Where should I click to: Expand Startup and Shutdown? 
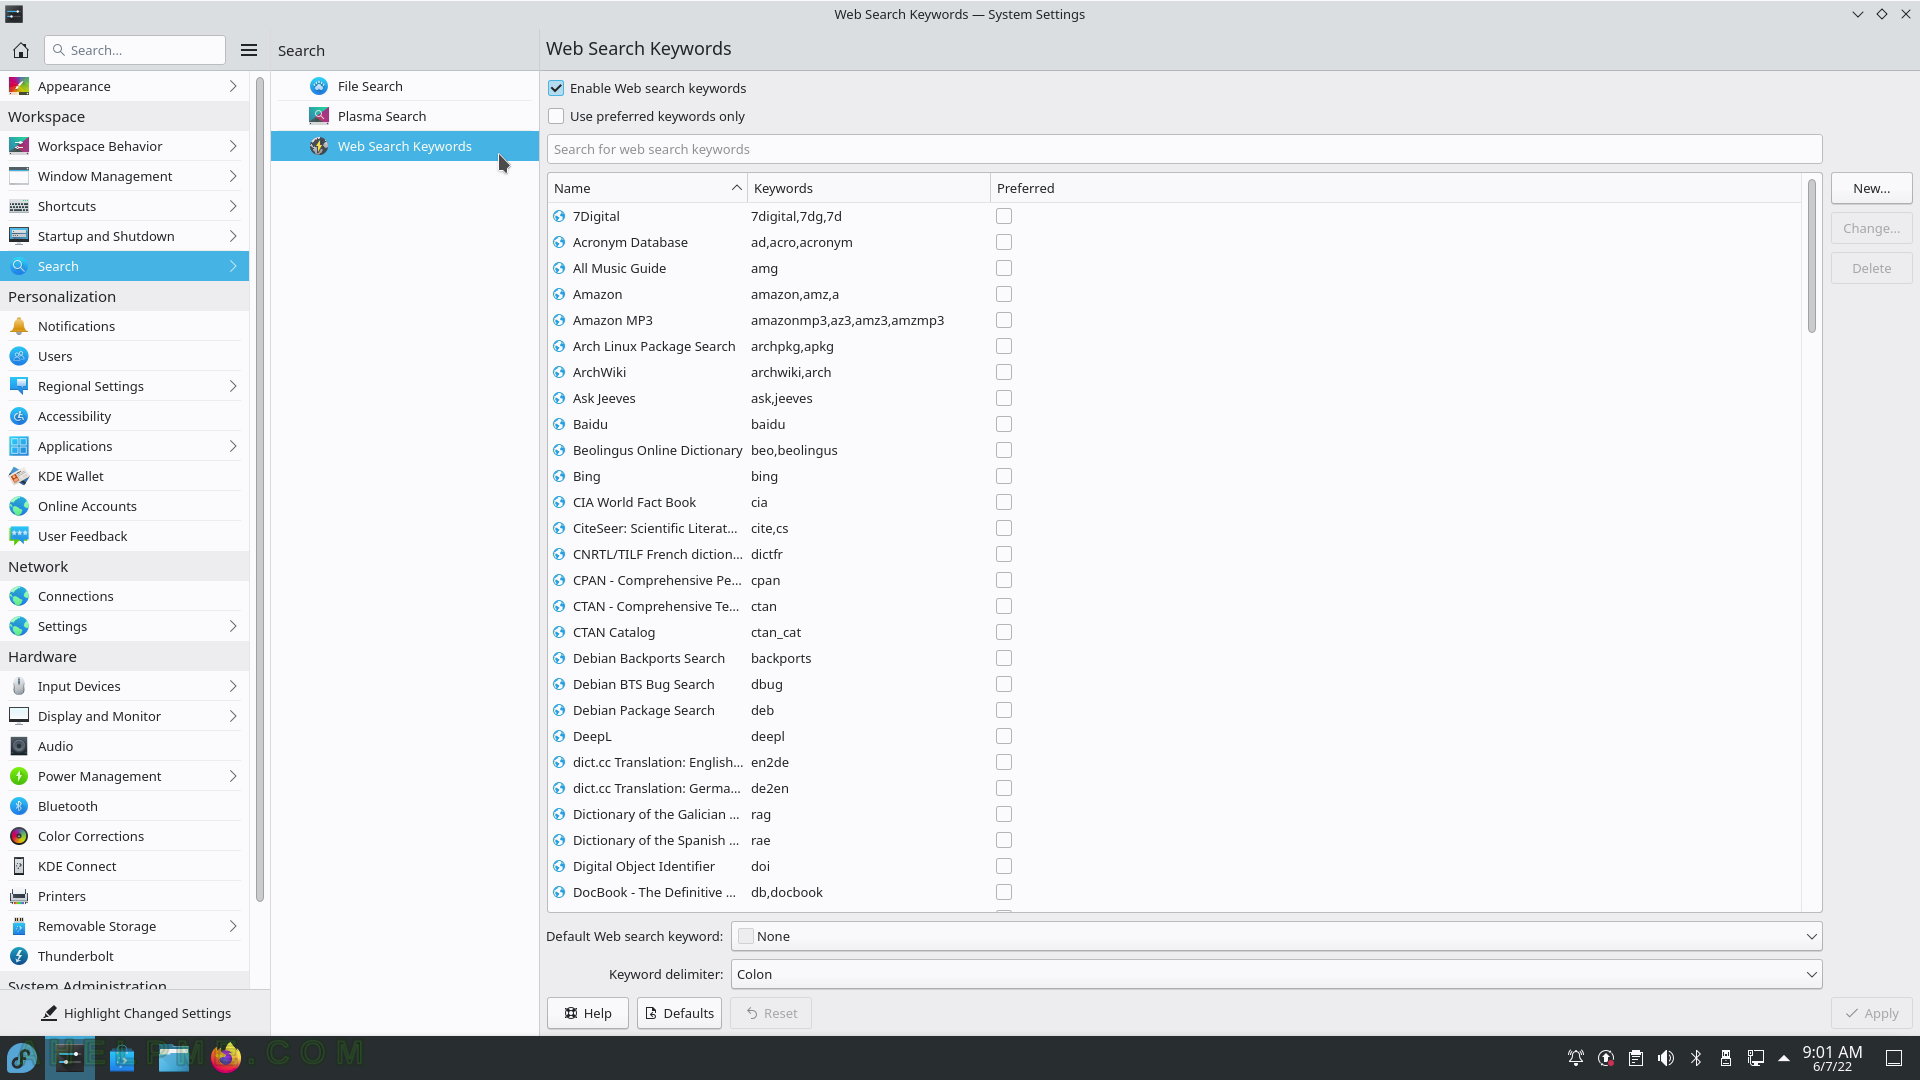233,236
